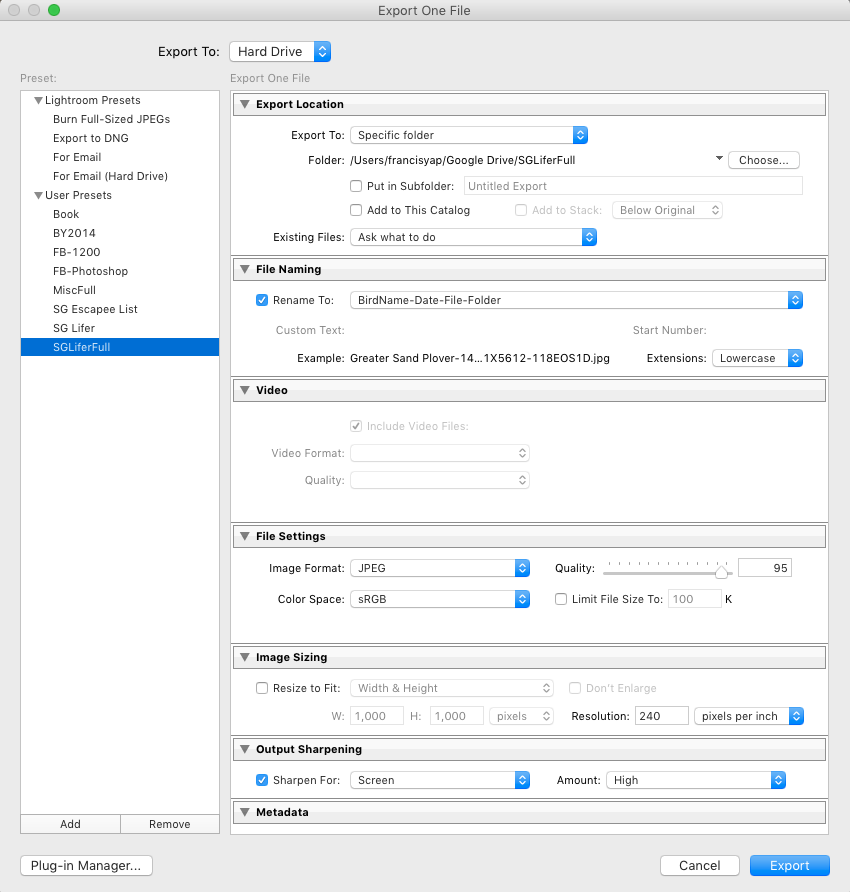The height and width of the screenshot is (892, 850).
Task: Open the Image Format dropdown
Action: (439, 568)
